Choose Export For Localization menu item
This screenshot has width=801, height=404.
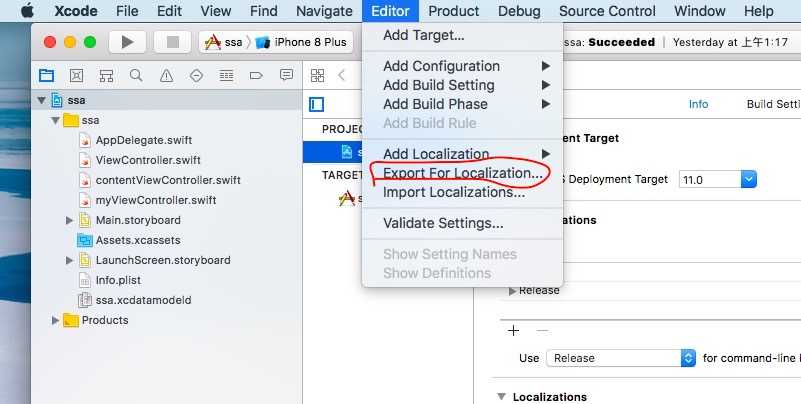tap(462, 173)
